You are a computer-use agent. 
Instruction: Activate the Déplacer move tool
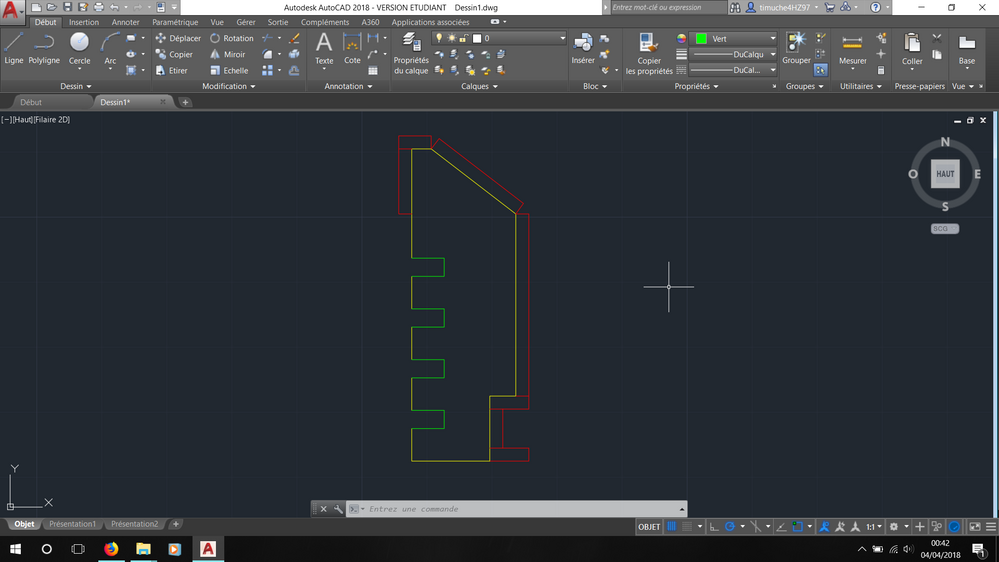(x=178, y=38)
